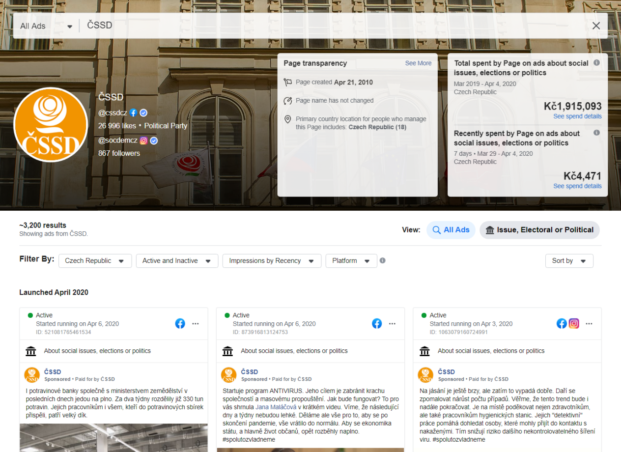The image size is (621, 452).
Task: Click ČSSD avatar on the potravinové banky ad
Action: (x=32, y=375)
